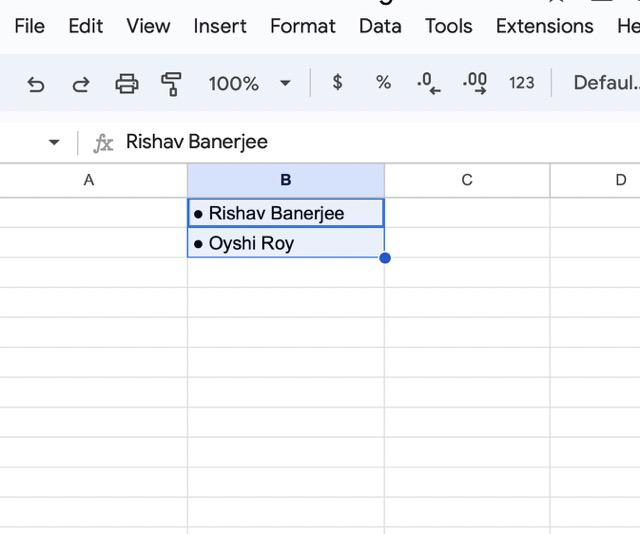
Task: Open the Default font dropdown
Action: 605,83
